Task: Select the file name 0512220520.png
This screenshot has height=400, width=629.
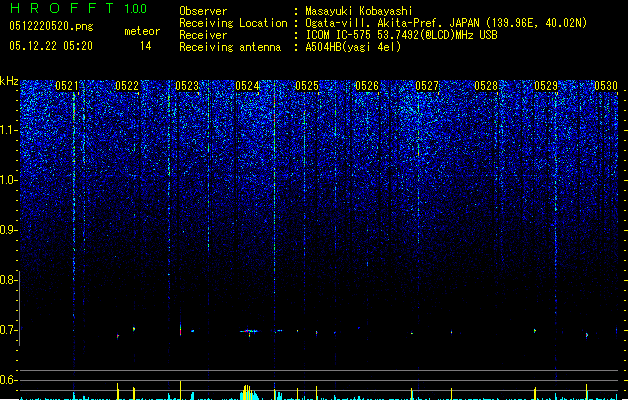Action: coord(51,26)
